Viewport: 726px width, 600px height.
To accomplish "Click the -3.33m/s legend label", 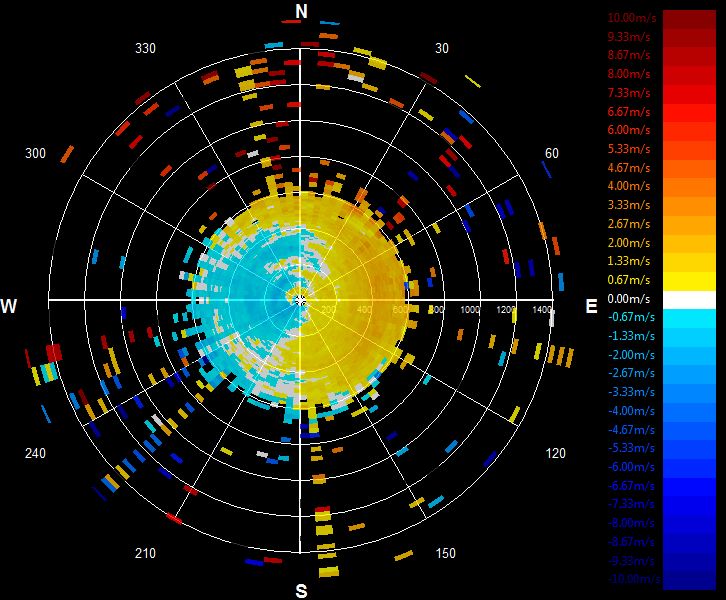I will 631,392.
